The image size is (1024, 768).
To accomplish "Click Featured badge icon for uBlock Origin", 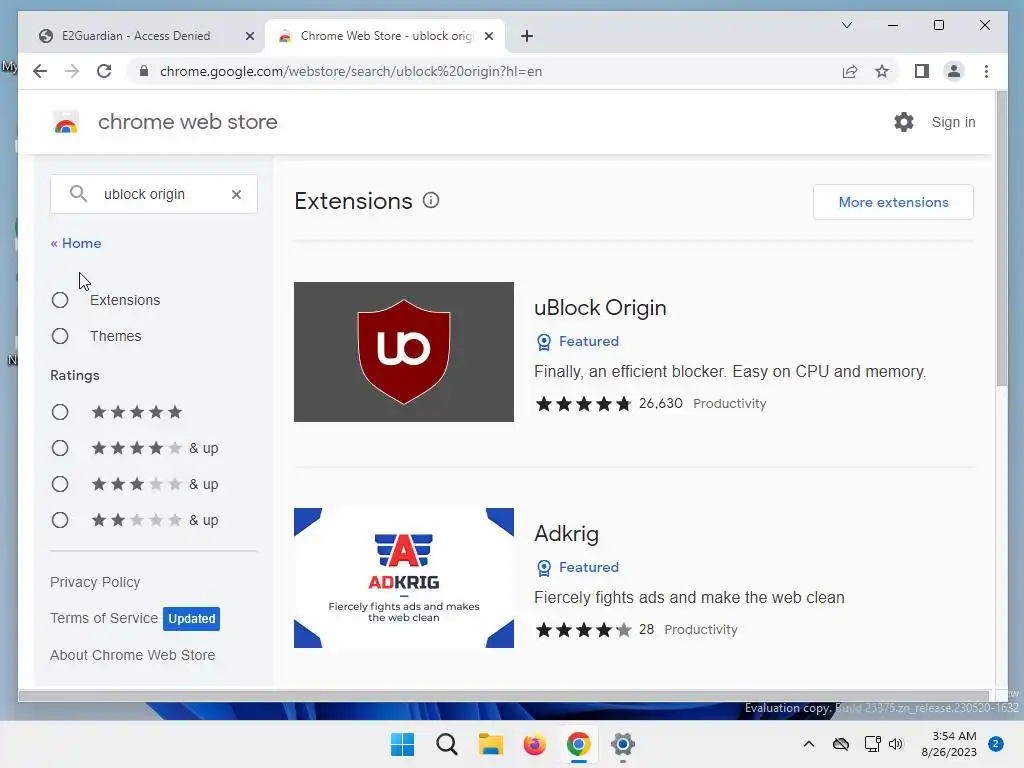I will (x=543, y=342).
